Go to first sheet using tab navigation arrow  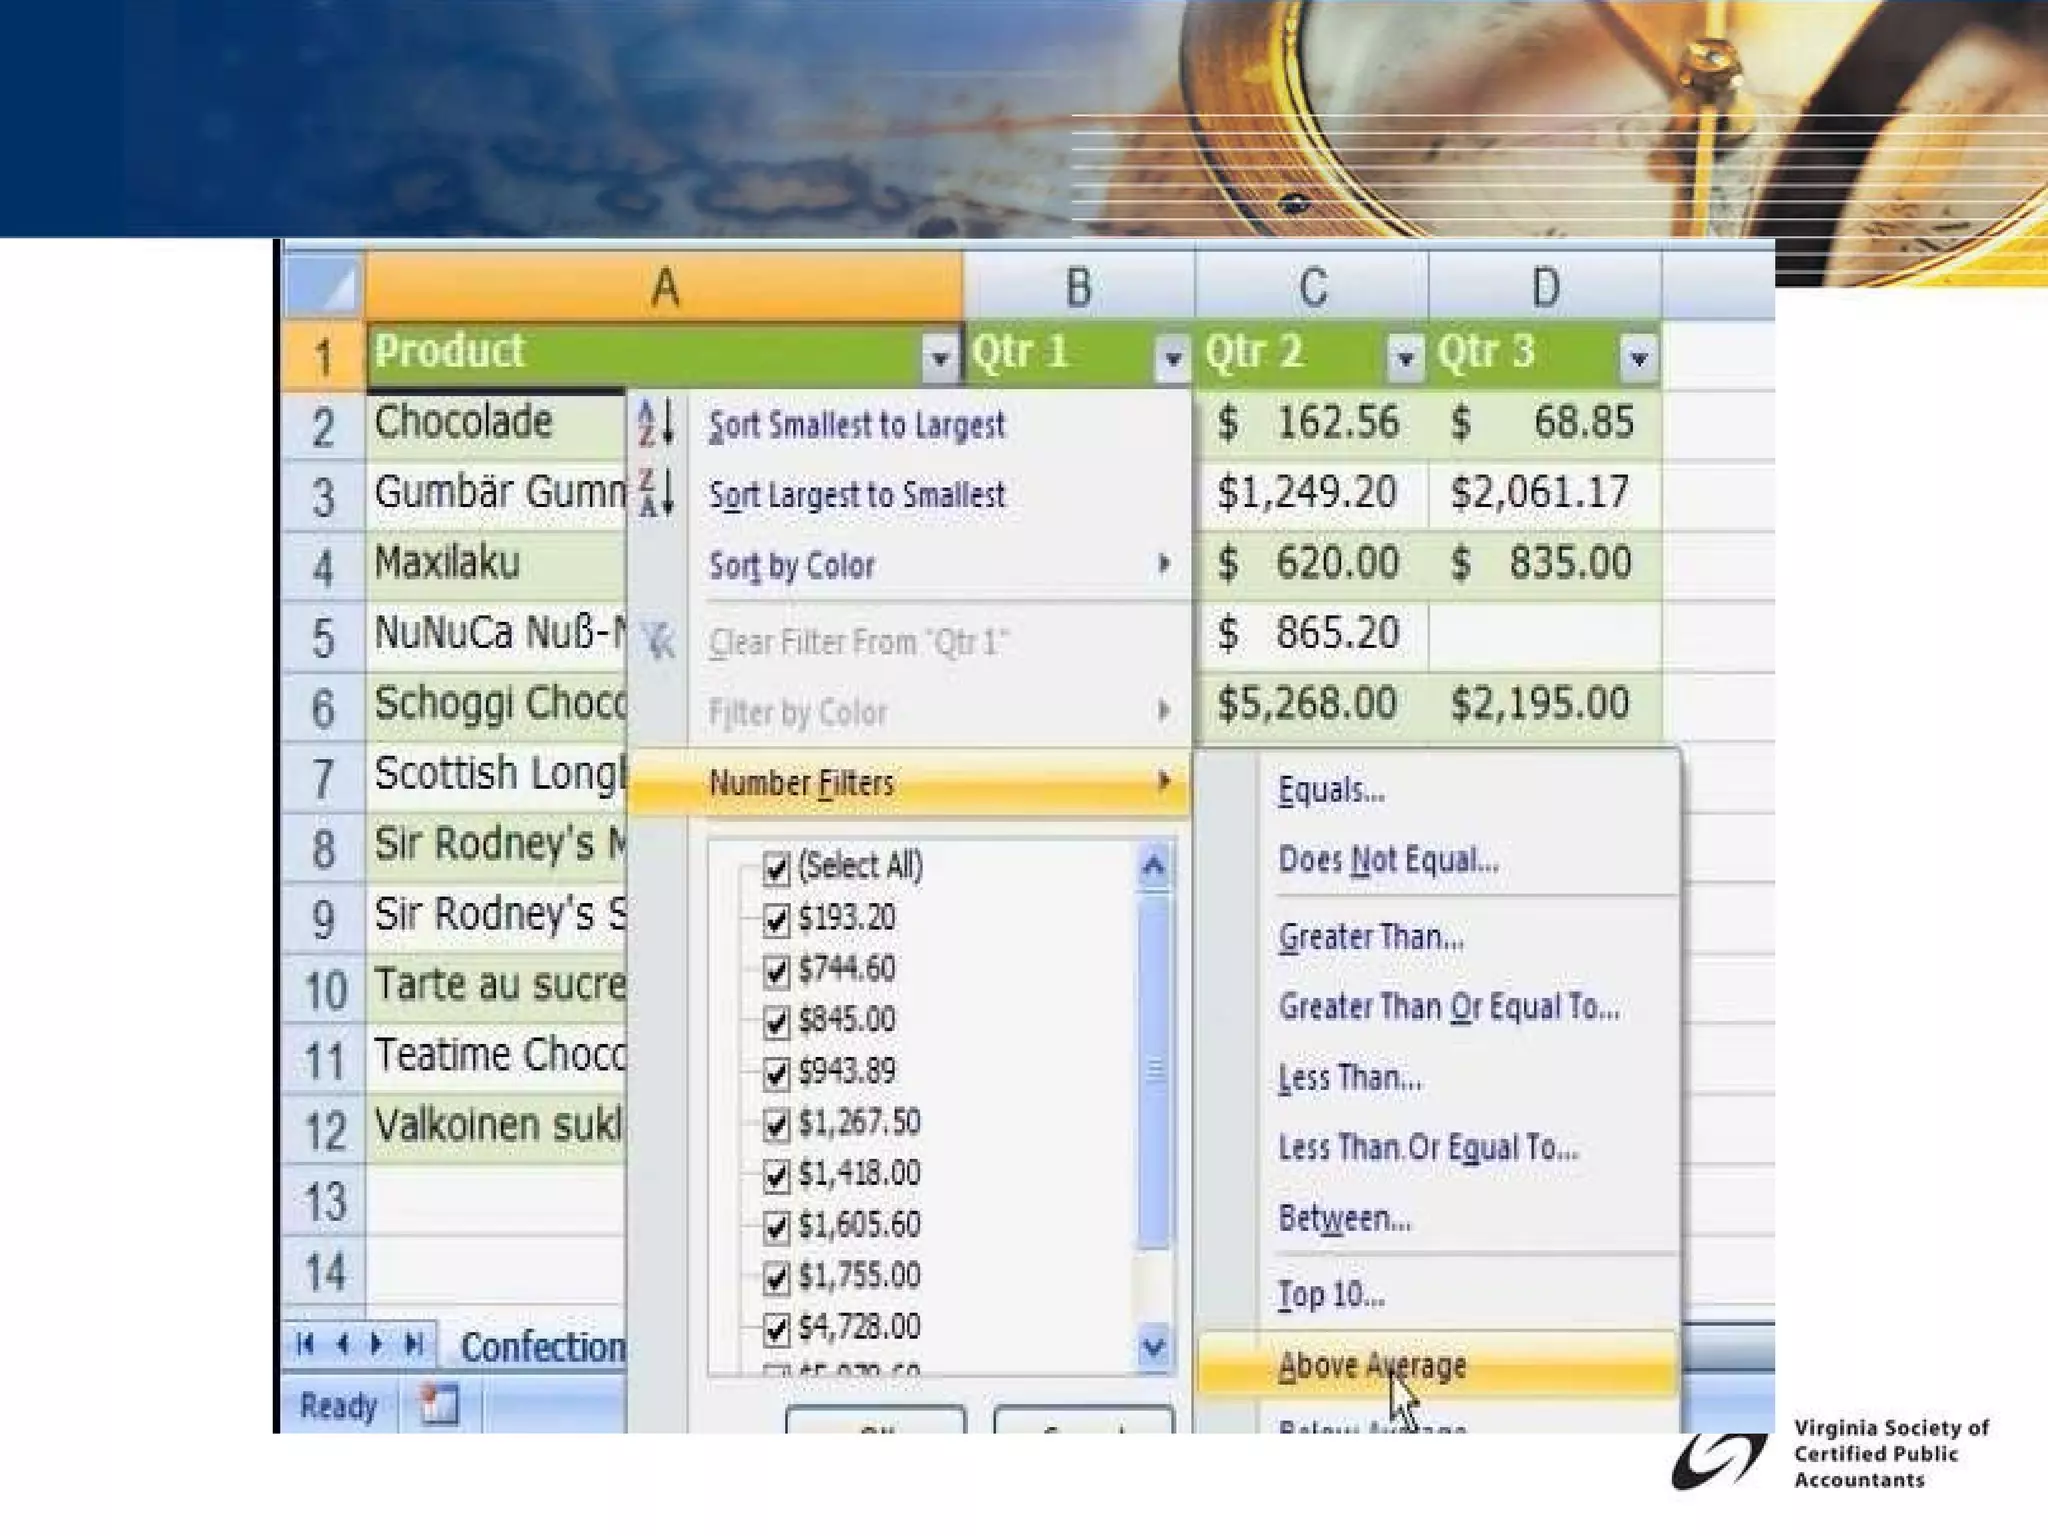[306, 1344]
